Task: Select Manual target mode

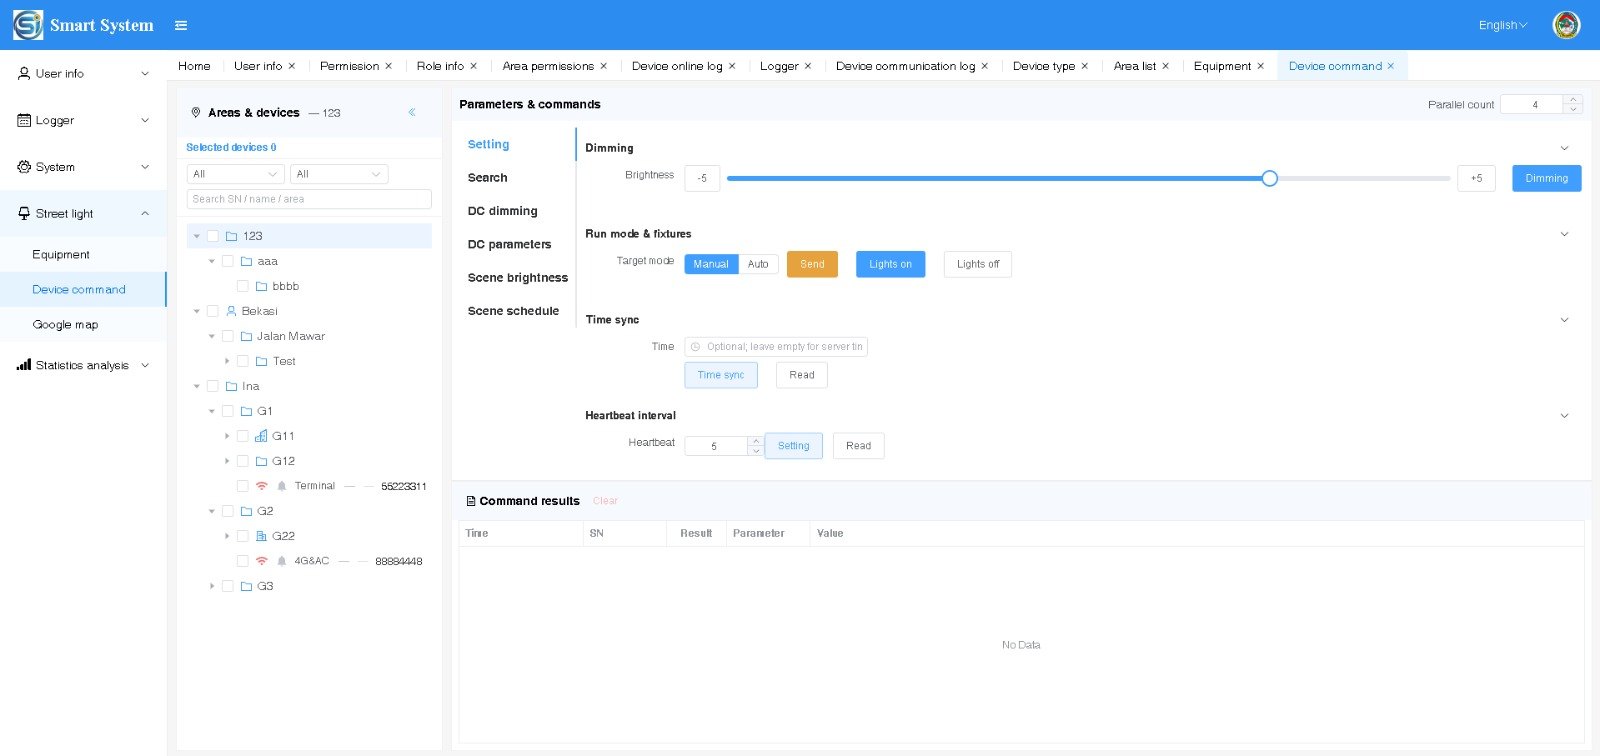Action: [x=711, y=264]
